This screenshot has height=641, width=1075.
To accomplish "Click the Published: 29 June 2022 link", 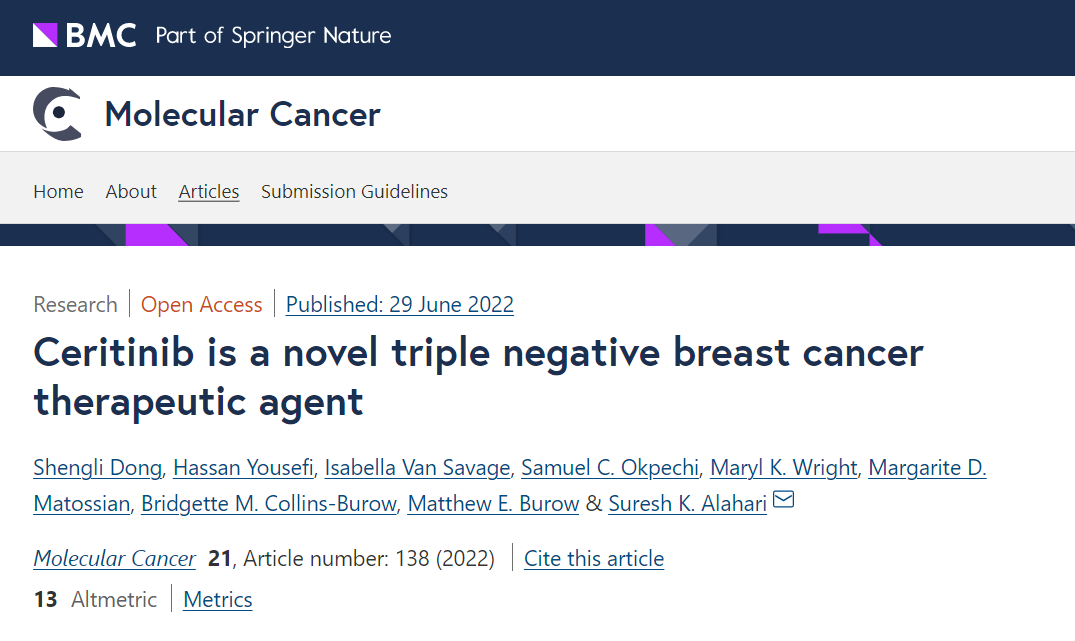I will pos(399,304).
